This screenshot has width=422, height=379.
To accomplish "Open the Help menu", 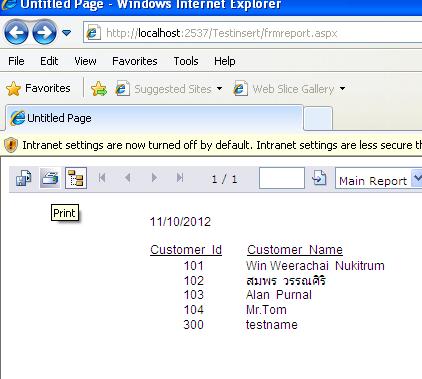I will tap(225, 61).
